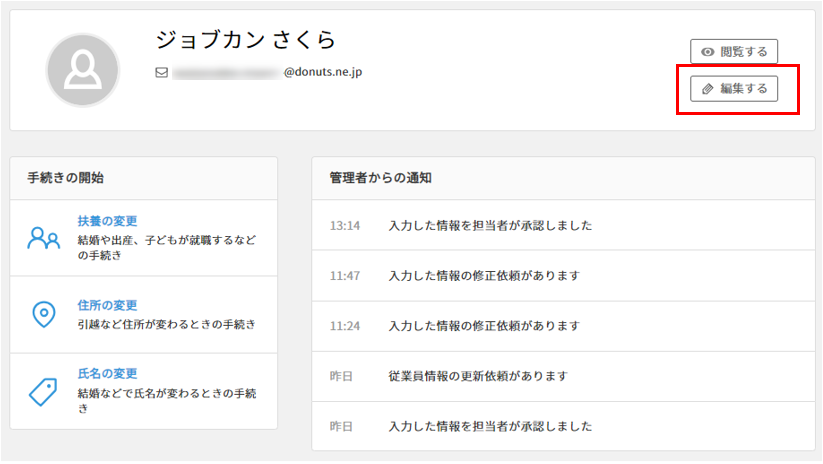823x464 pixels.
Task: Click the name tag icon
Action: pos(43,392)
